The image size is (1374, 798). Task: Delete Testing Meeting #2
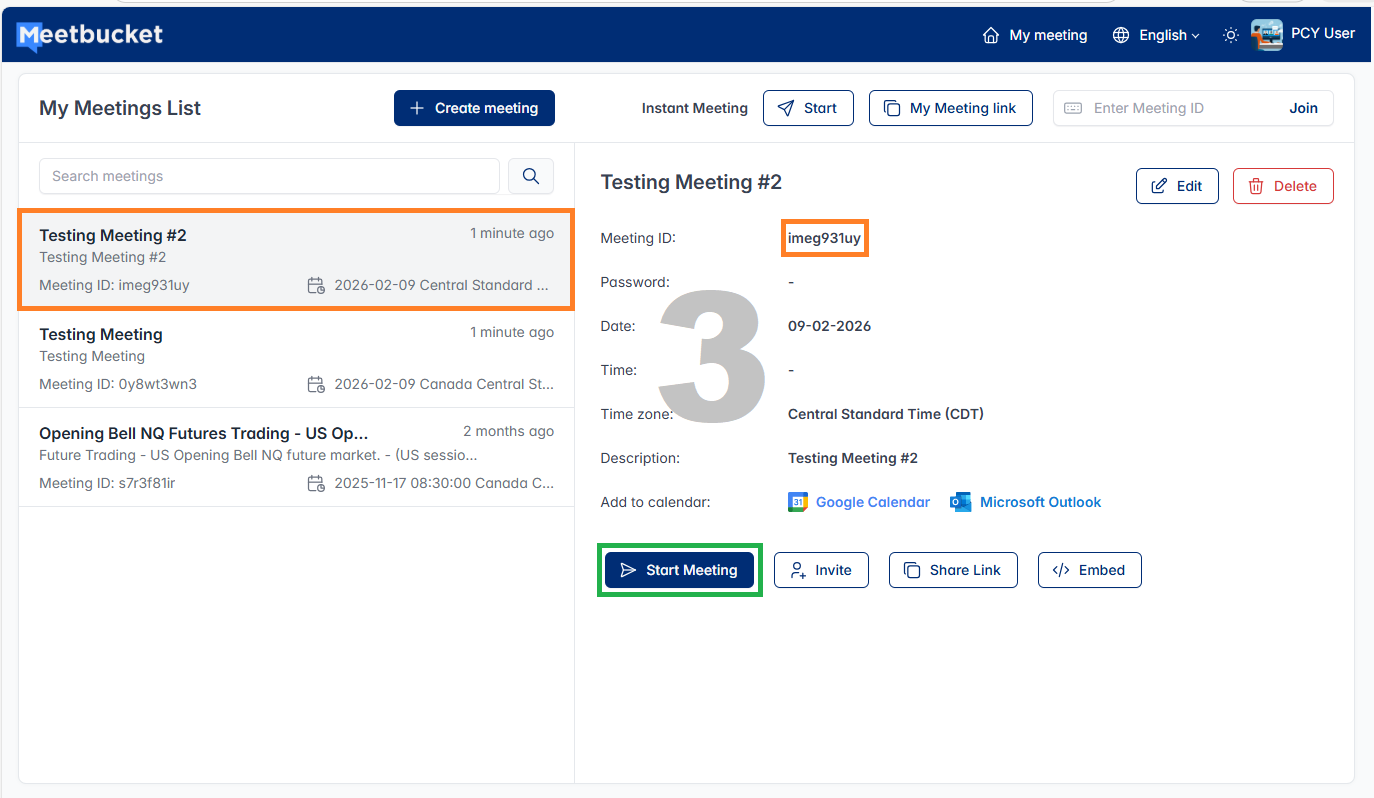(1283, 186)
